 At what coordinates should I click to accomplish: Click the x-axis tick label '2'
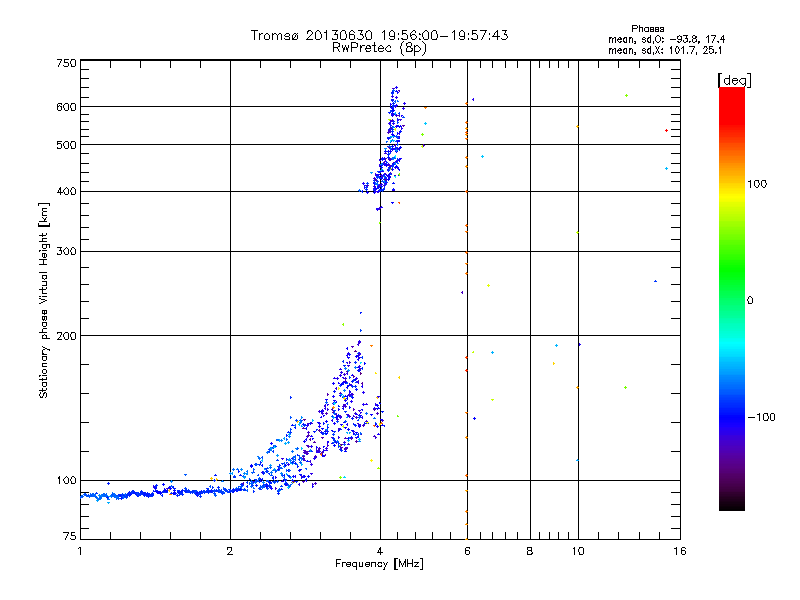pos(230,551)
